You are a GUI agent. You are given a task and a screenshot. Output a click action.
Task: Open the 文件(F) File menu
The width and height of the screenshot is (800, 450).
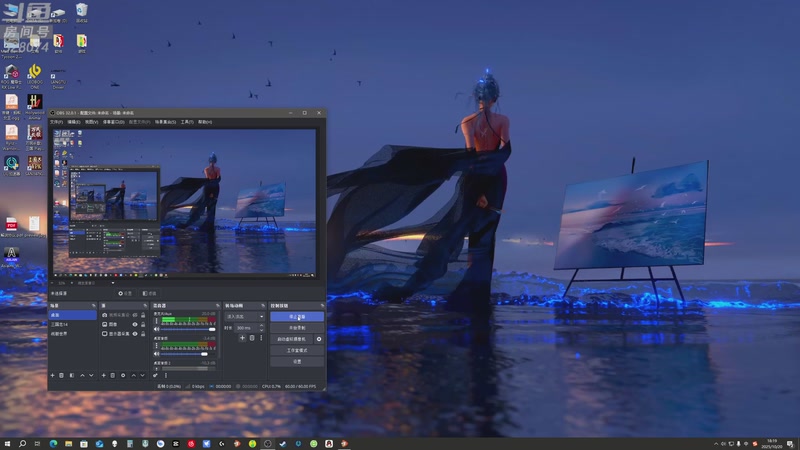pyautogui.click(x=57, y=122)
